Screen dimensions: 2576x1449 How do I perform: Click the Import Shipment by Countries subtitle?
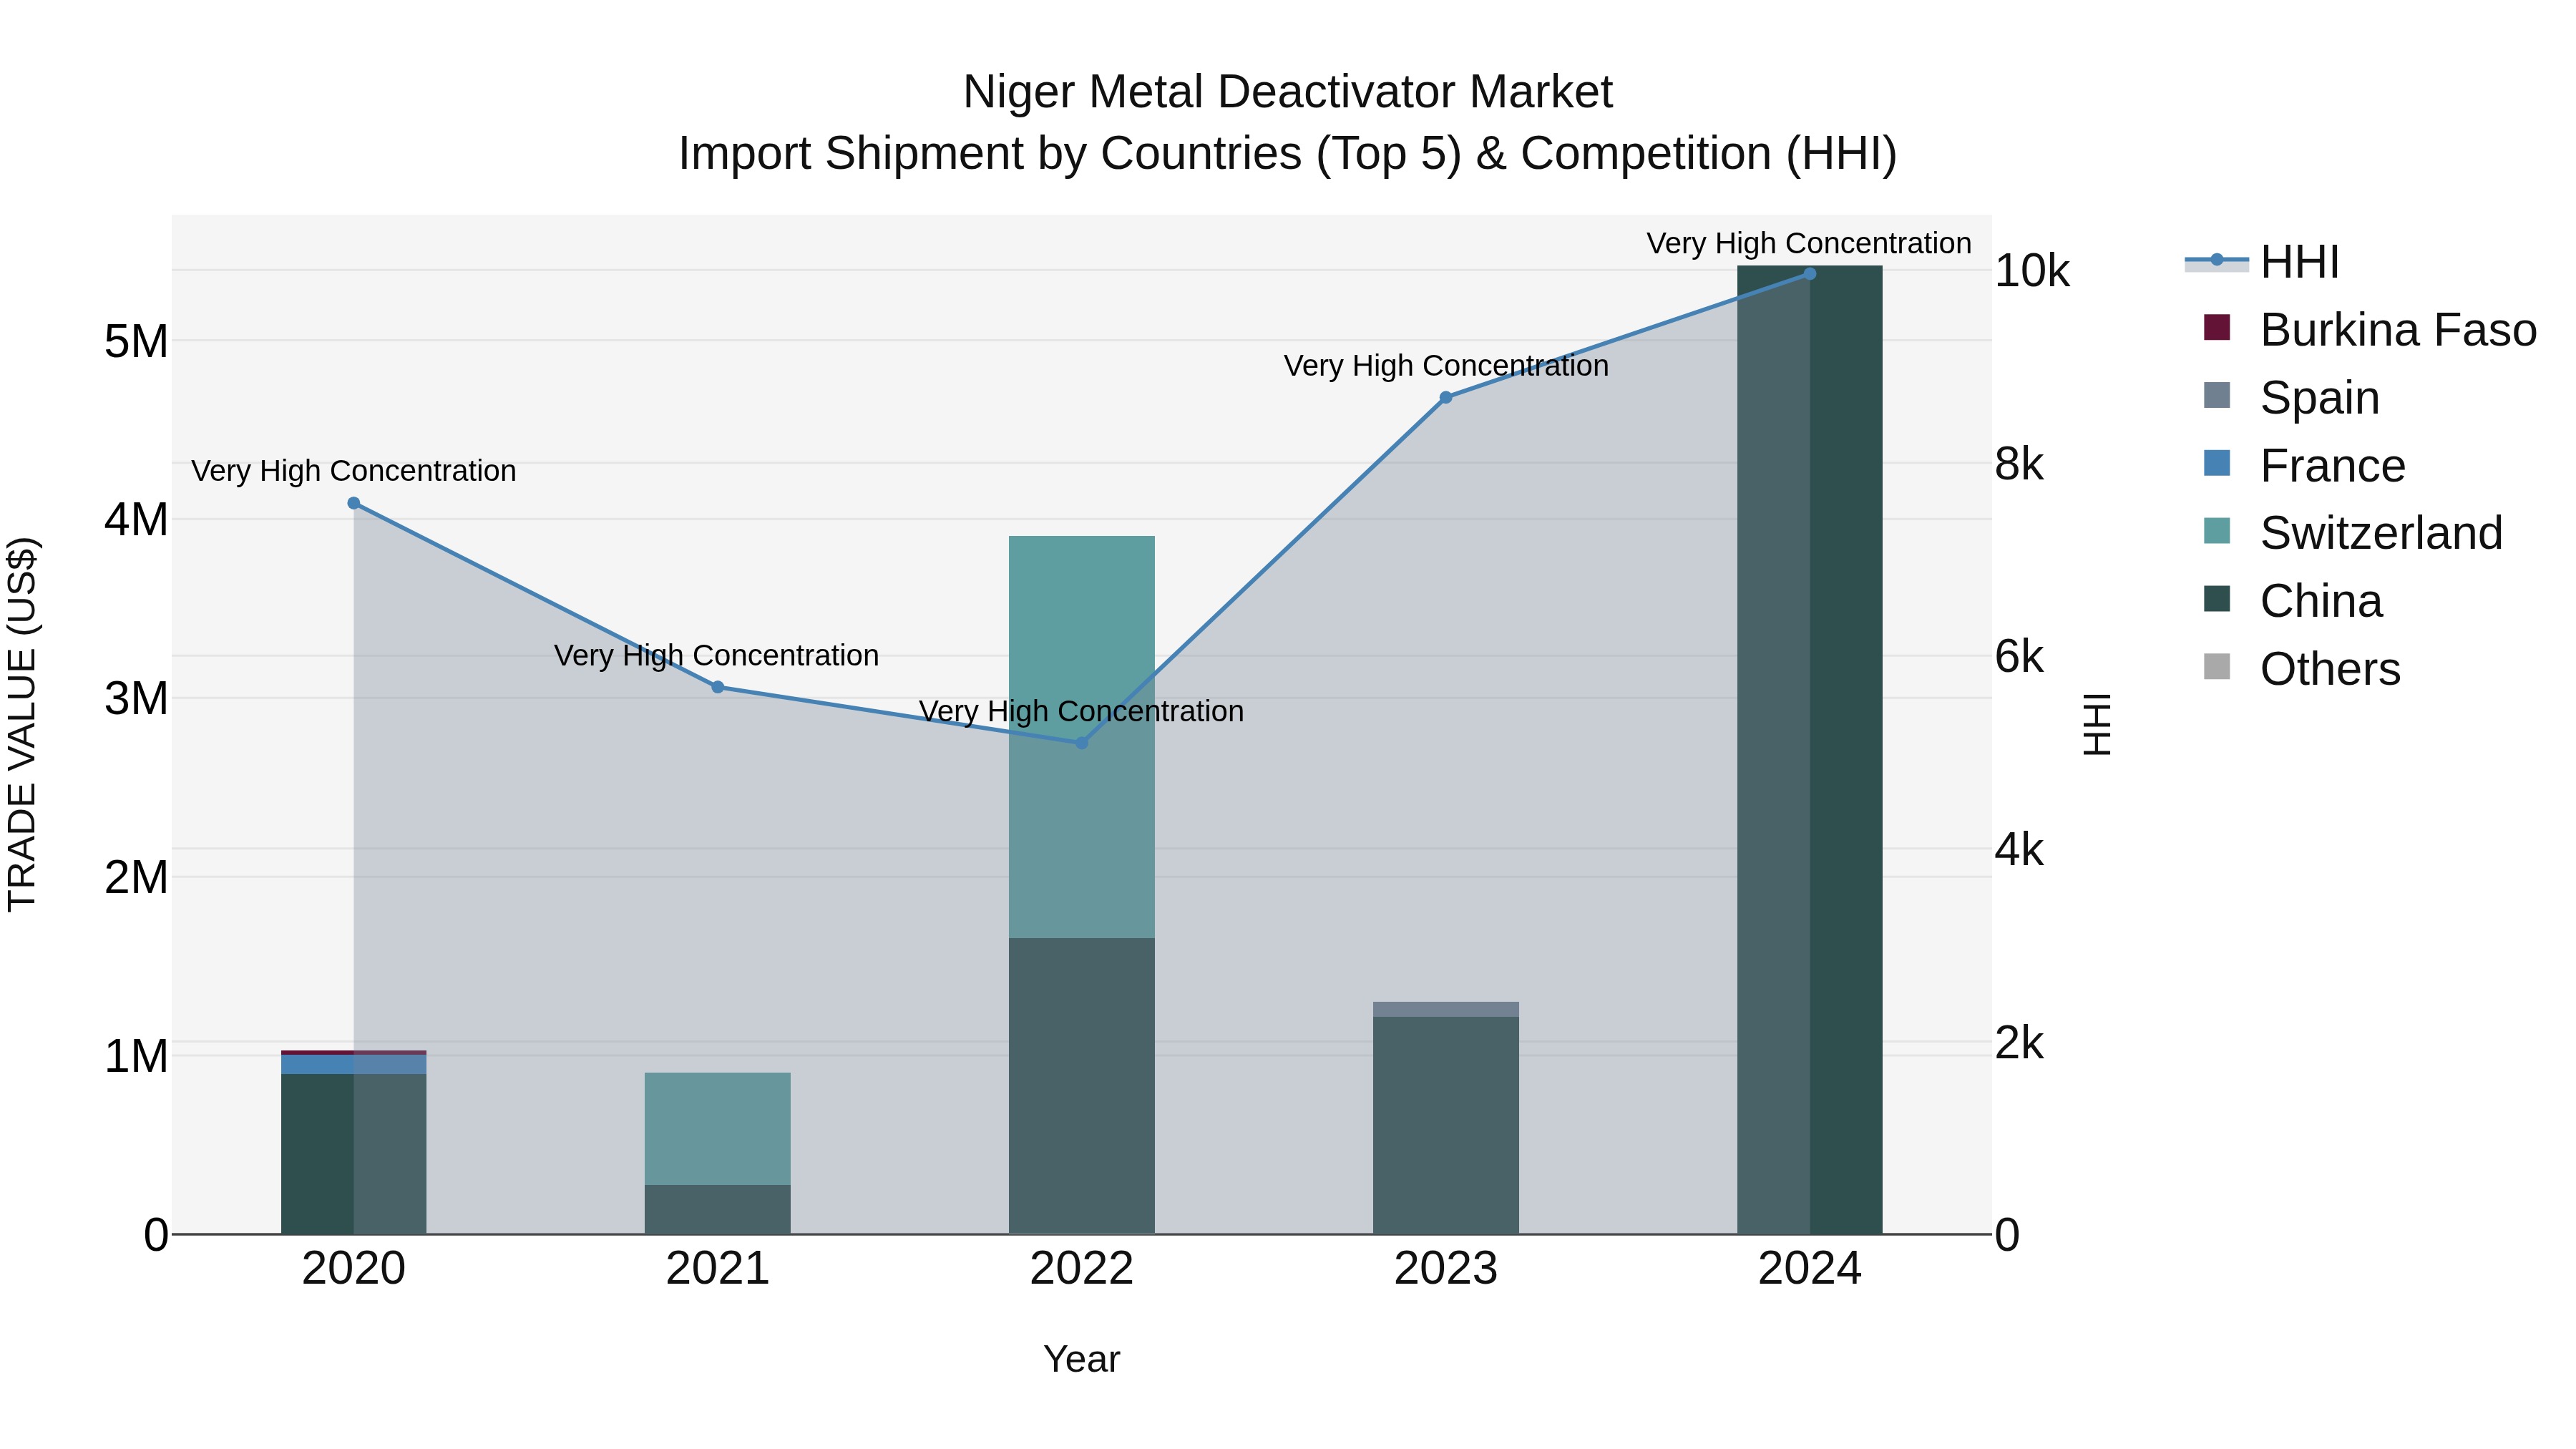coord(1288,154)
